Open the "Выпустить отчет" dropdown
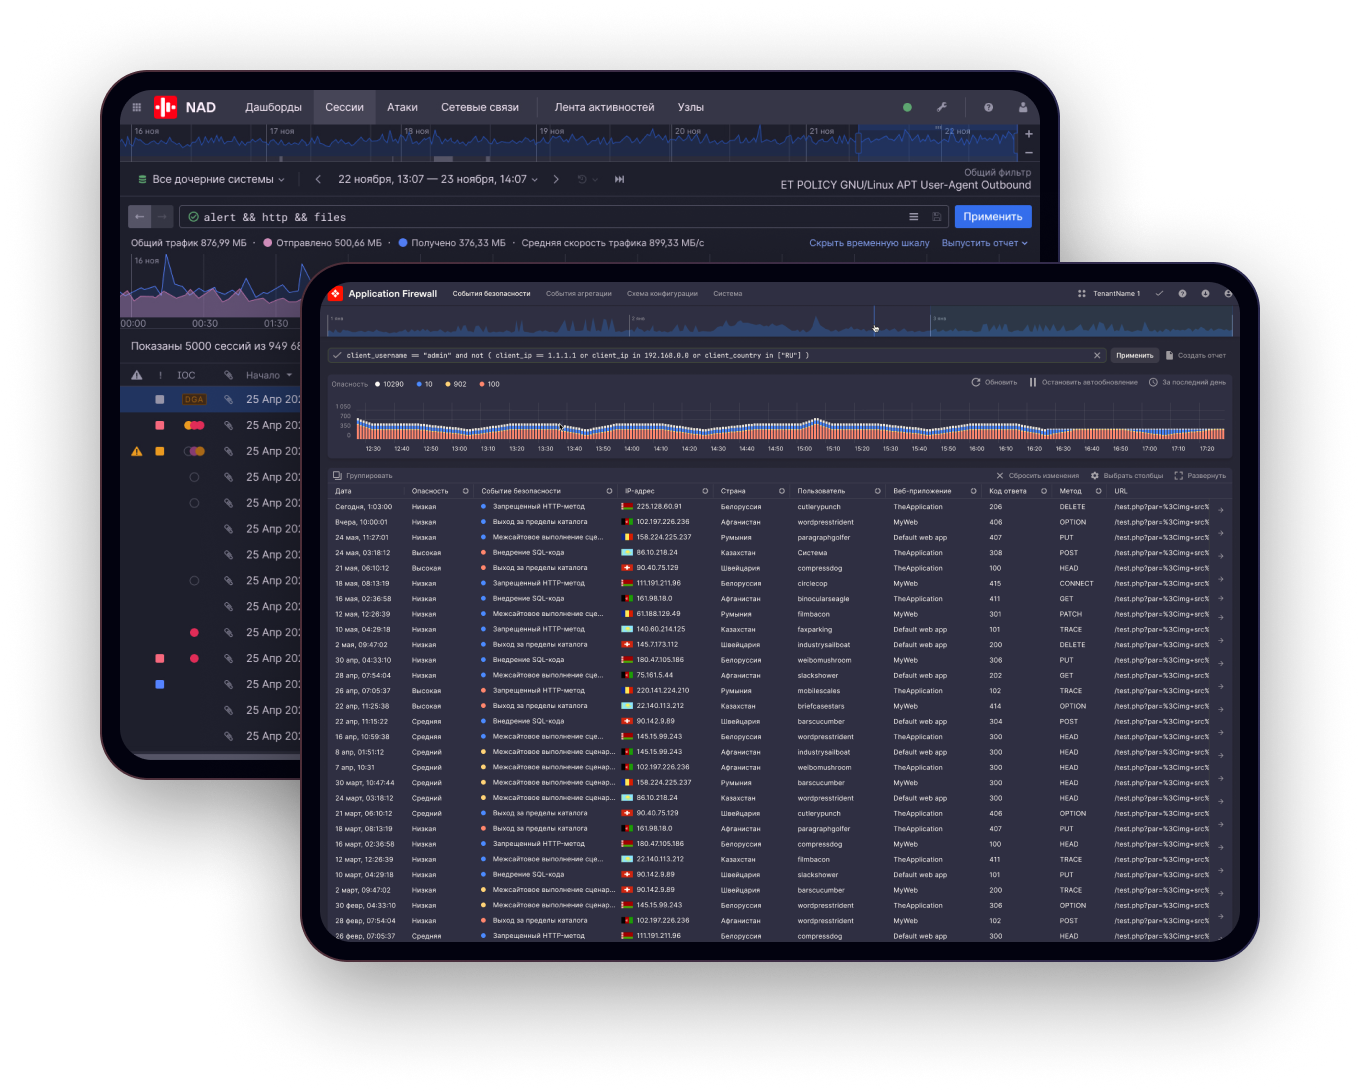 click(984, 243)
